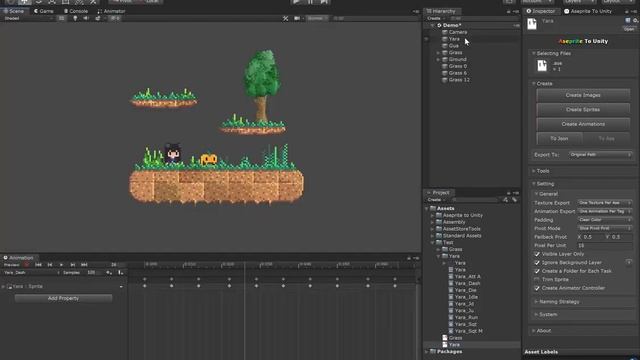Add keyframe using the Animation toolbar icon
Image resolution: width=640 pixels, height=360 pixels.
pos(109,272)
